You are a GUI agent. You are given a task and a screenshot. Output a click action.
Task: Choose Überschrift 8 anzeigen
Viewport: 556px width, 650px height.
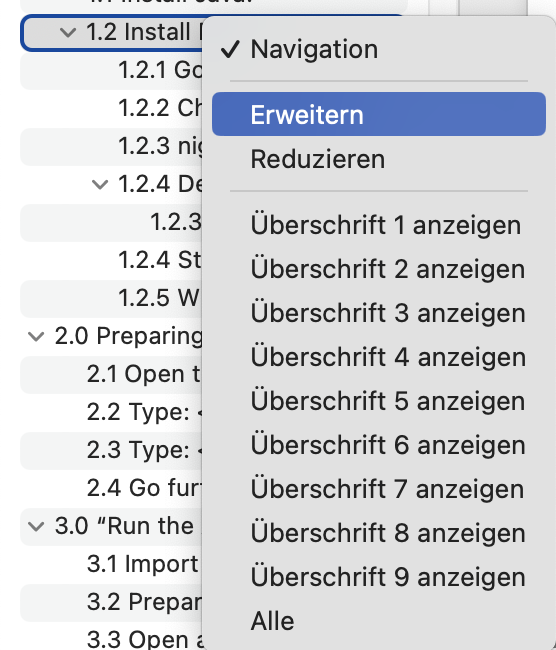[x=379, y=533]
